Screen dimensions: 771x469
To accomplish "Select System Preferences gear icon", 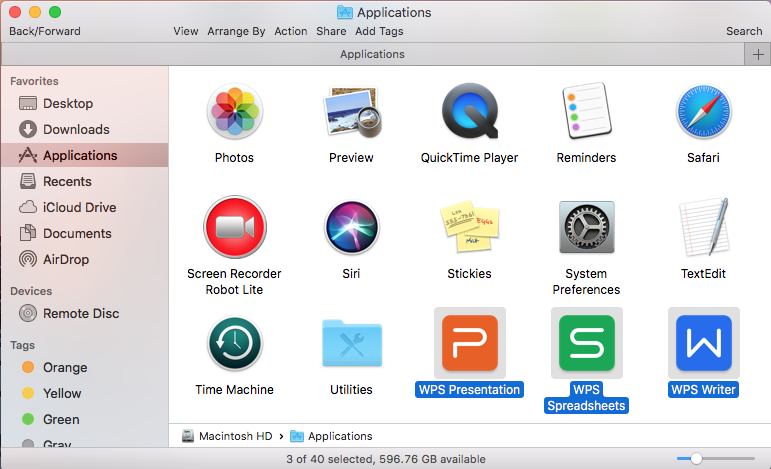I will pos(587,227).
